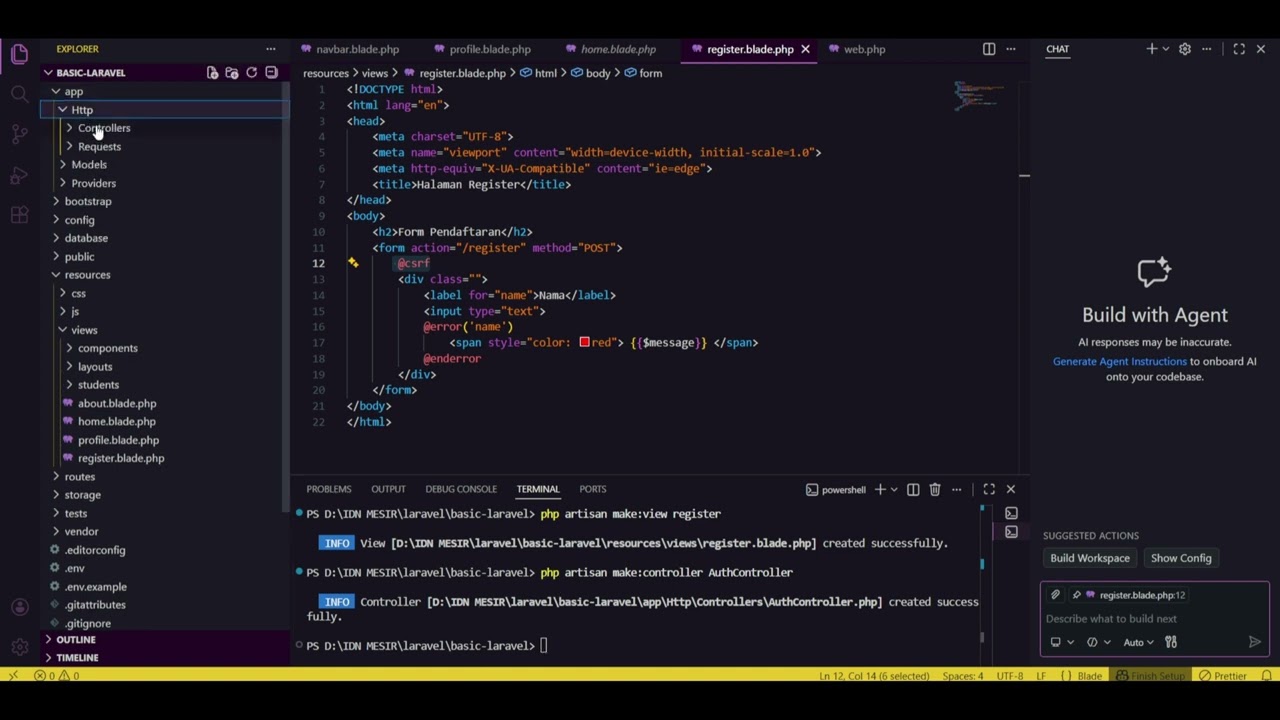Open notifications bell in status bar
Screen dimensions: 1280x720
point(1266,676)
